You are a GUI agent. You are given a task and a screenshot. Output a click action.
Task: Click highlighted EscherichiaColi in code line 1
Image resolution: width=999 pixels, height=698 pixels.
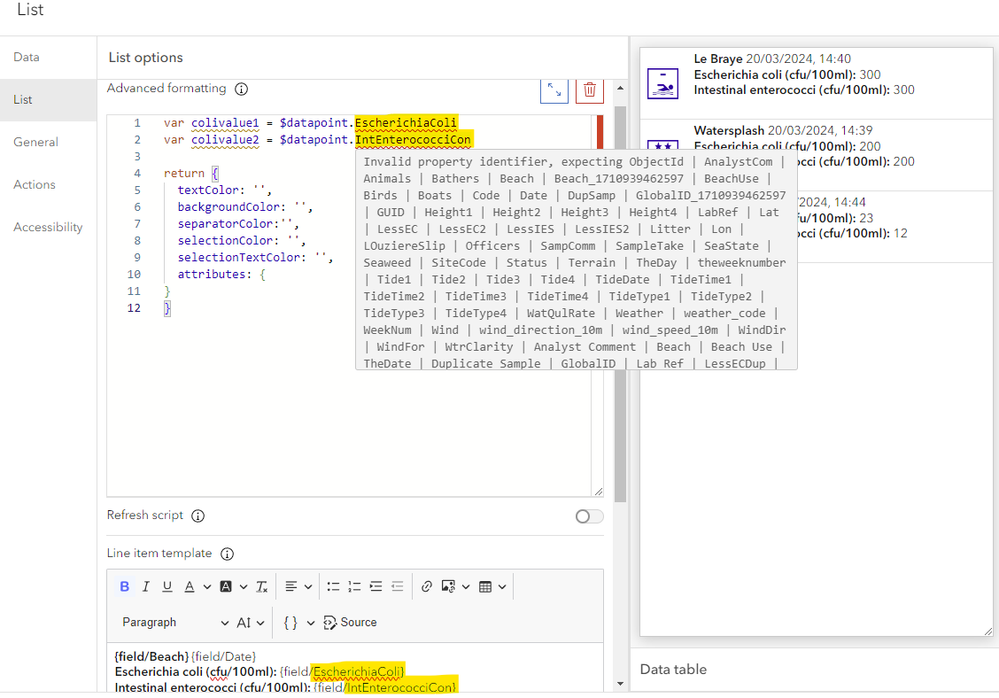pyautogui.click(x=406, y=122)
